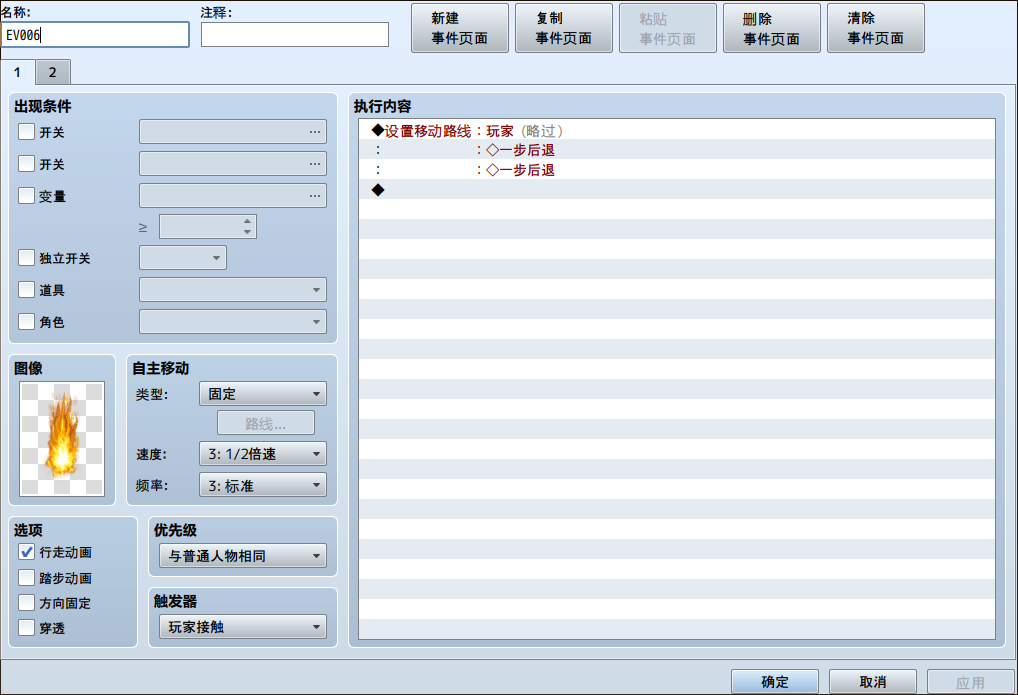Check the 穿透 option

click(x=27, y=628)
